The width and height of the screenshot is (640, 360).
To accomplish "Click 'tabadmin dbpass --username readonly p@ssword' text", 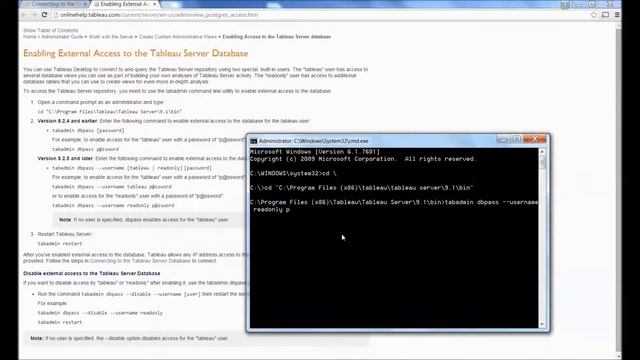I will coord(113,206).
